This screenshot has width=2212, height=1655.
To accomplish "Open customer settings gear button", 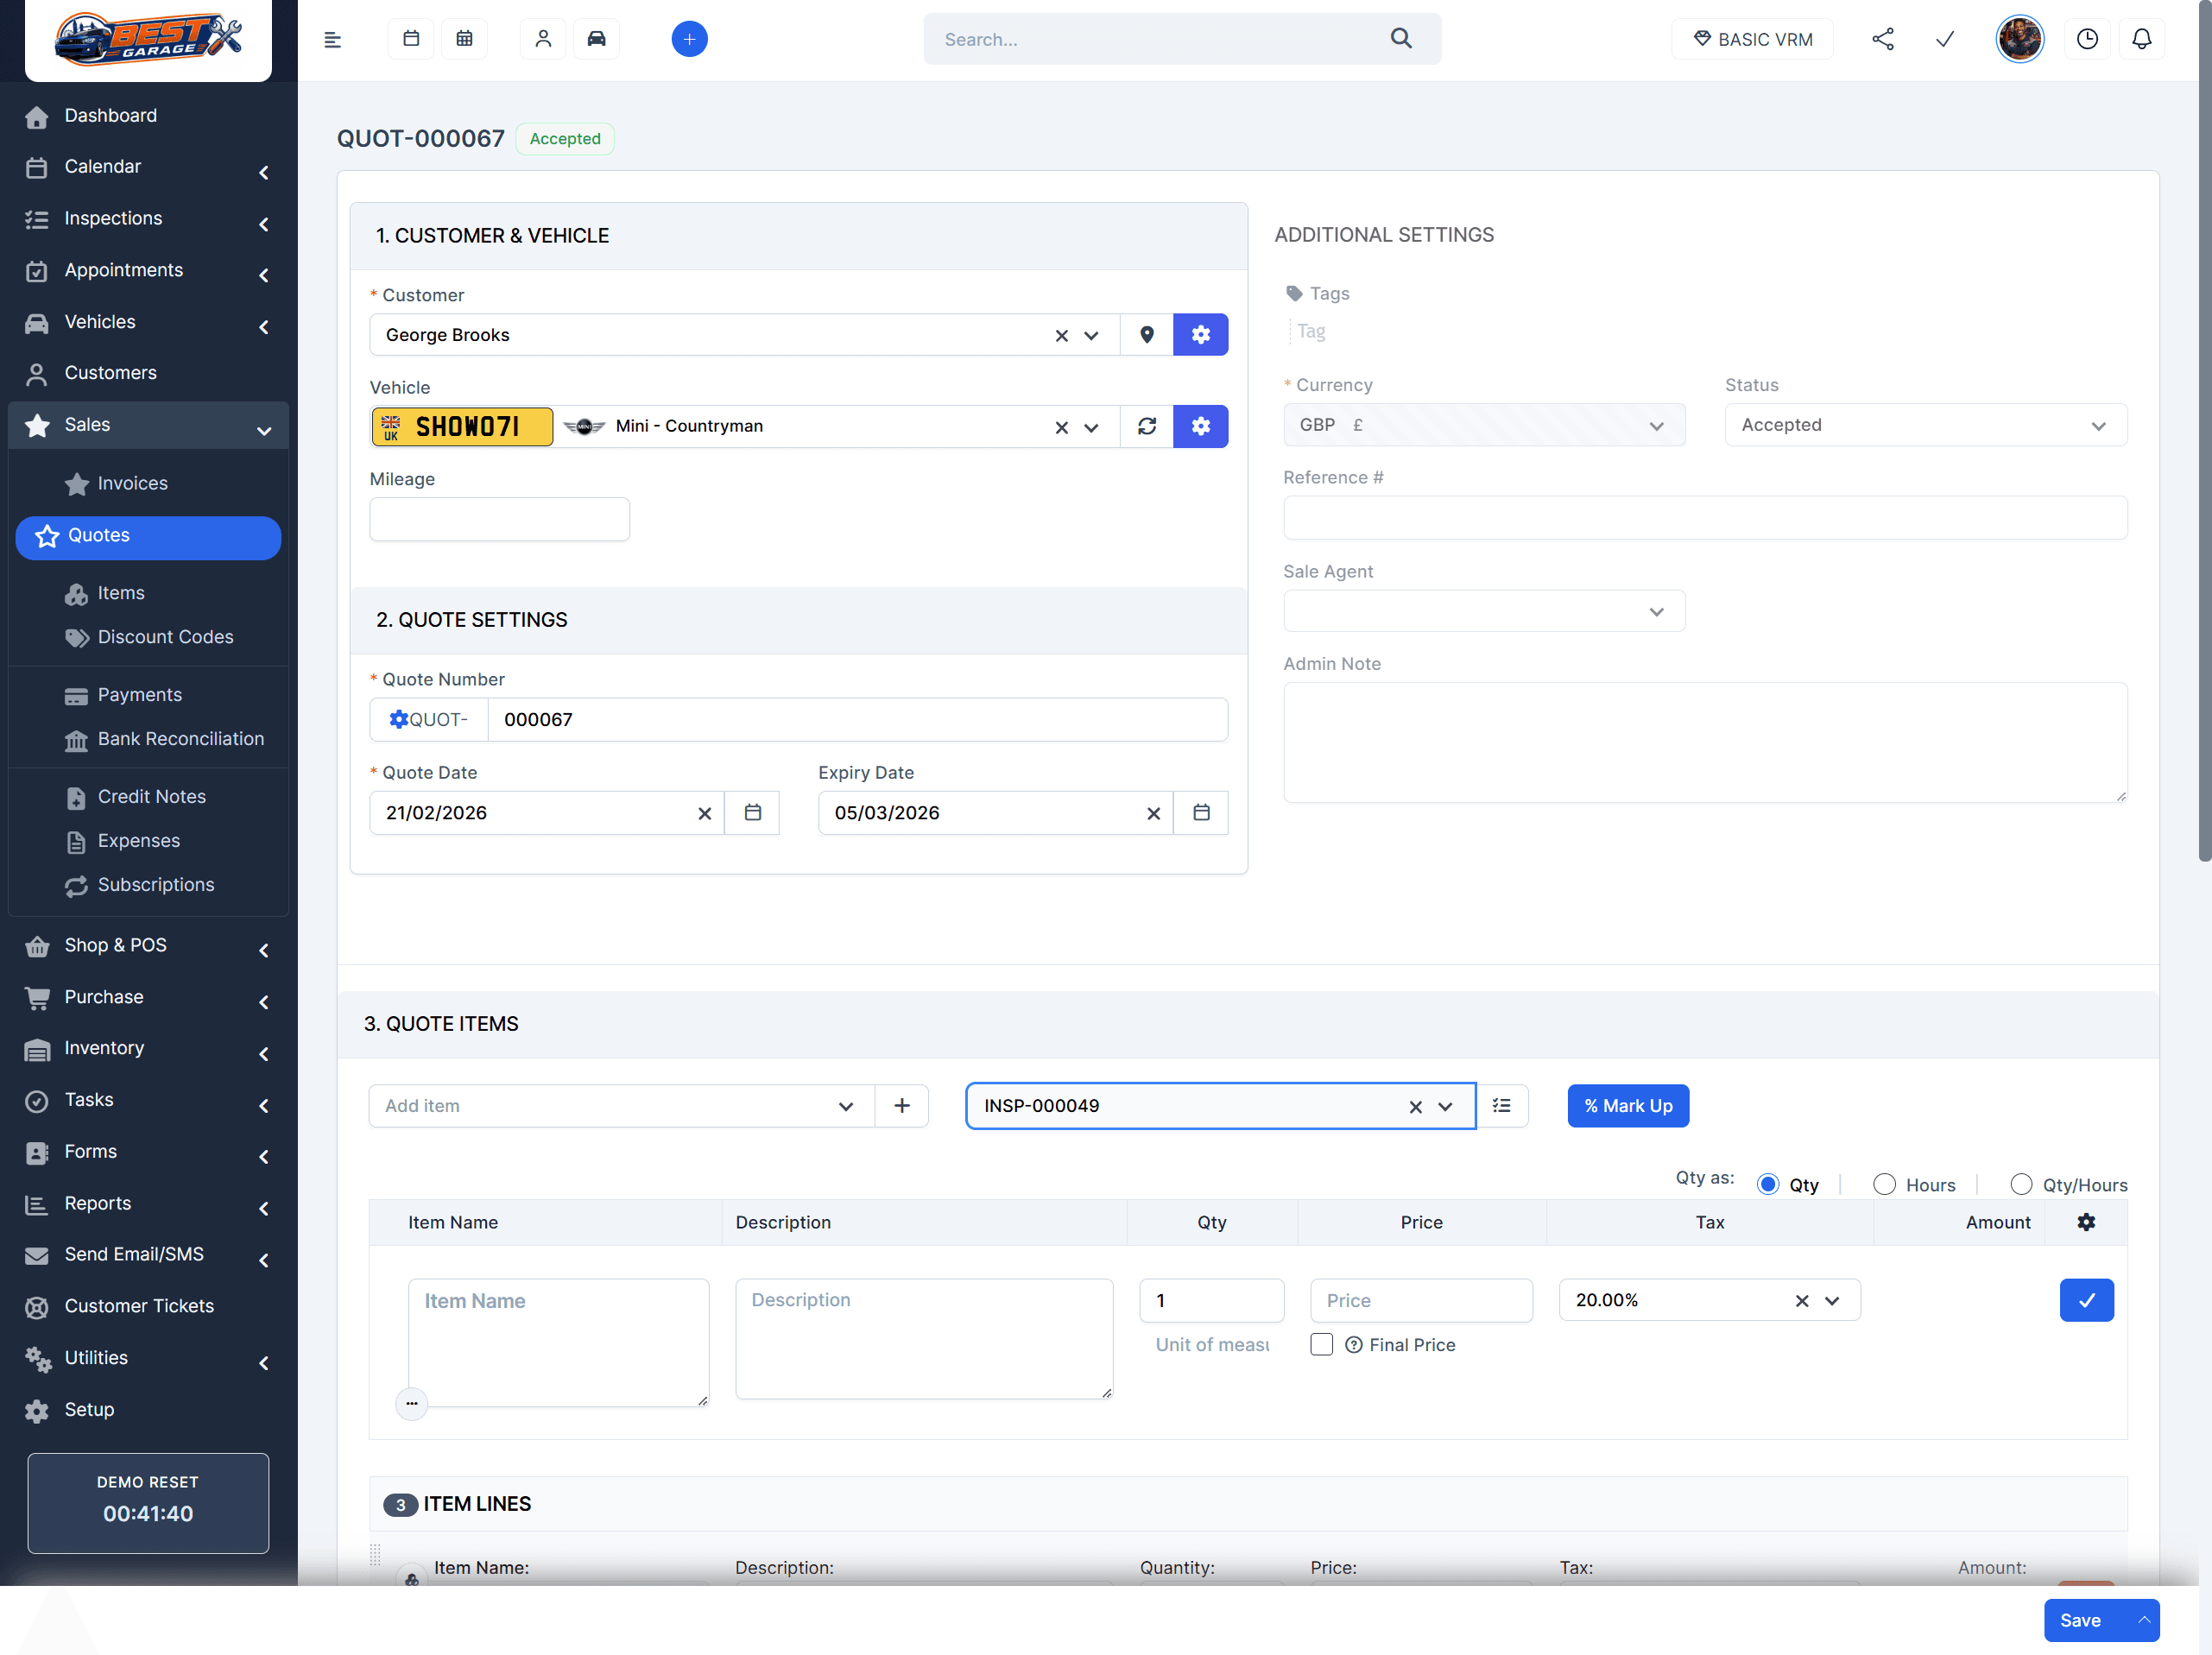I will click(x=1200, y=335).
